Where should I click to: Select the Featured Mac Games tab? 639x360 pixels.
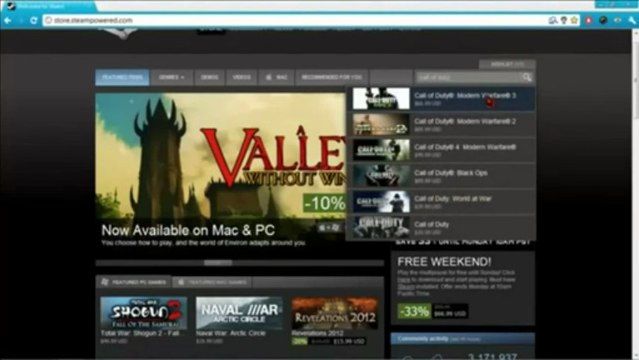point(212,282)
